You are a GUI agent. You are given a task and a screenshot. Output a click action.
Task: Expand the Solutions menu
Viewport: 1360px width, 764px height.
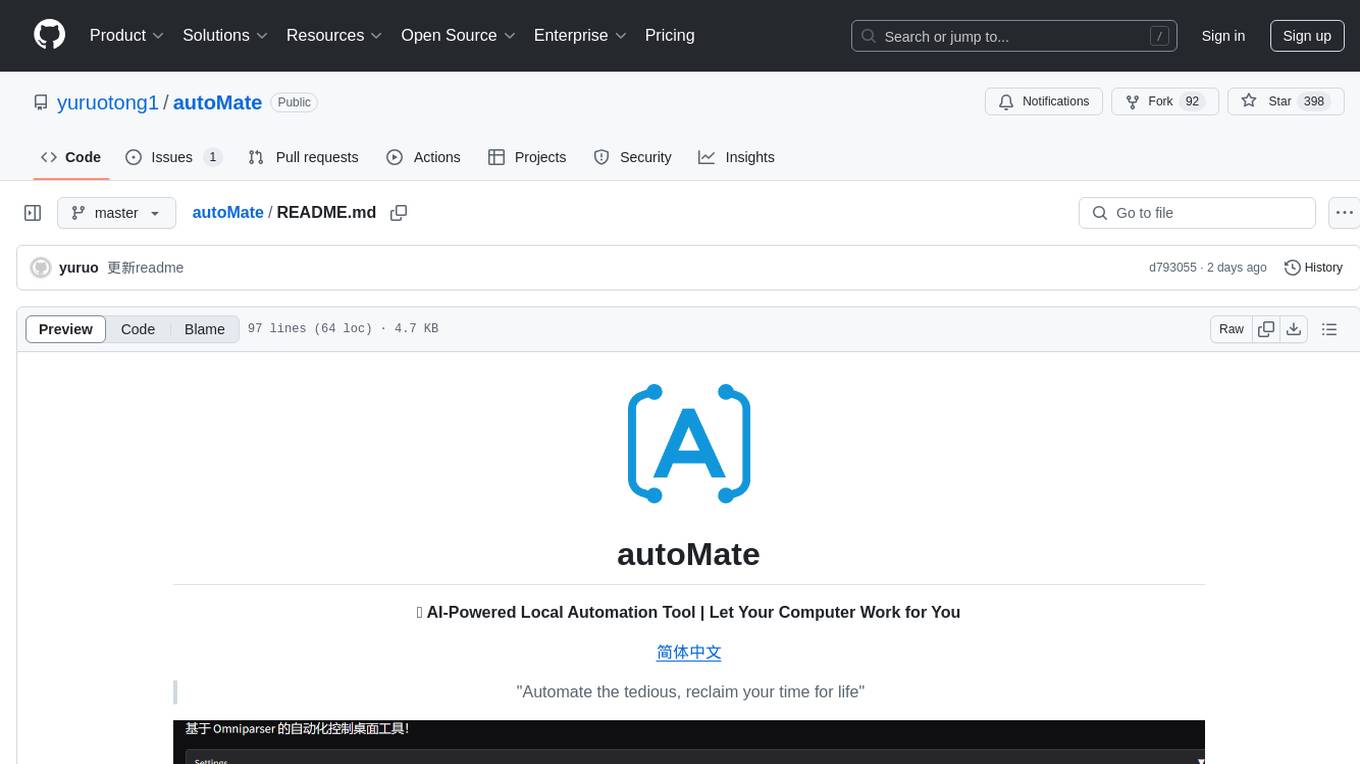225,35
